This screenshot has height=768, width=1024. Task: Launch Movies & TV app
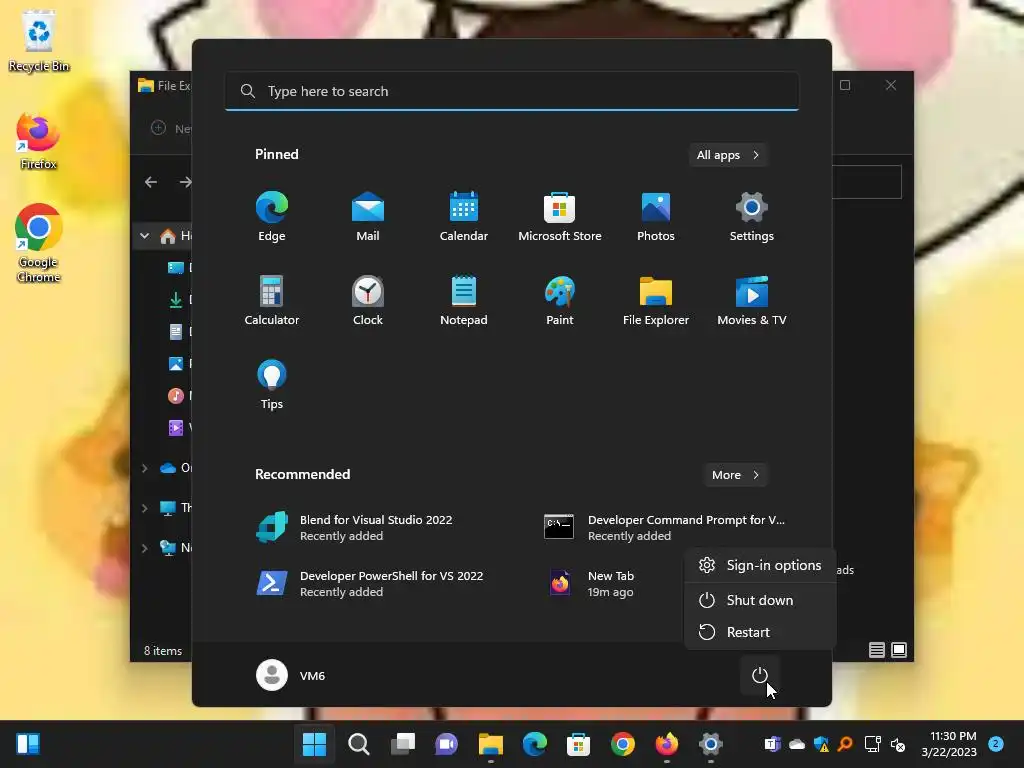[x=752, y=300]
